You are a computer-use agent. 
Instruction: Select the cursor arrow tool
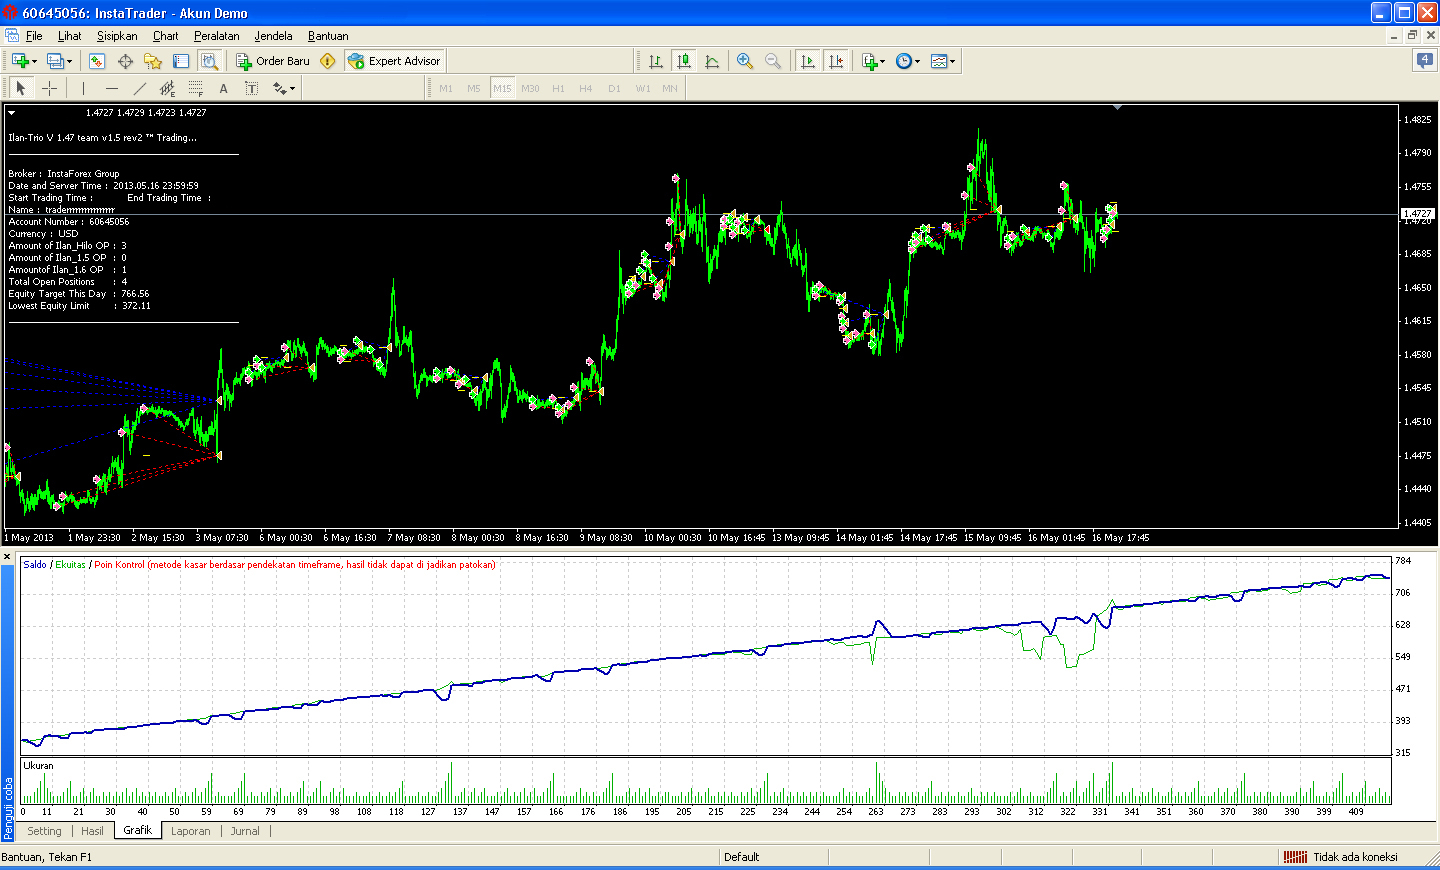[21, 88]
